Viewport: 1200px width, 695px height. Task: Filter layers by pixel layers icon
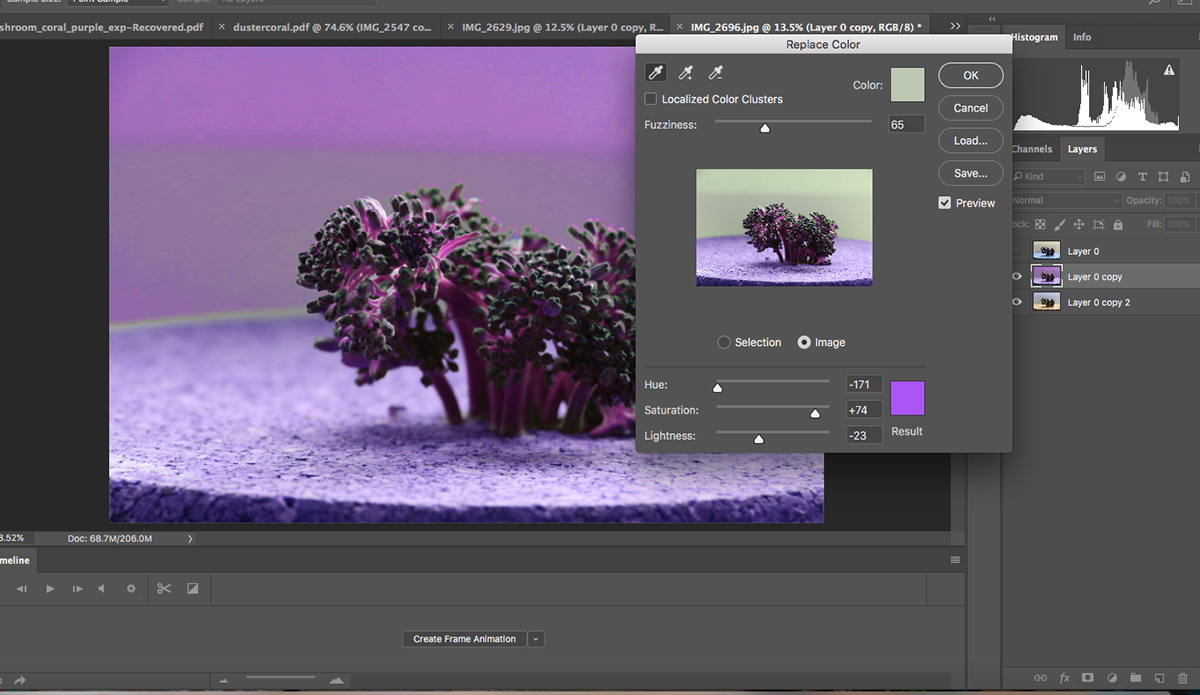tap(1100, 176)
